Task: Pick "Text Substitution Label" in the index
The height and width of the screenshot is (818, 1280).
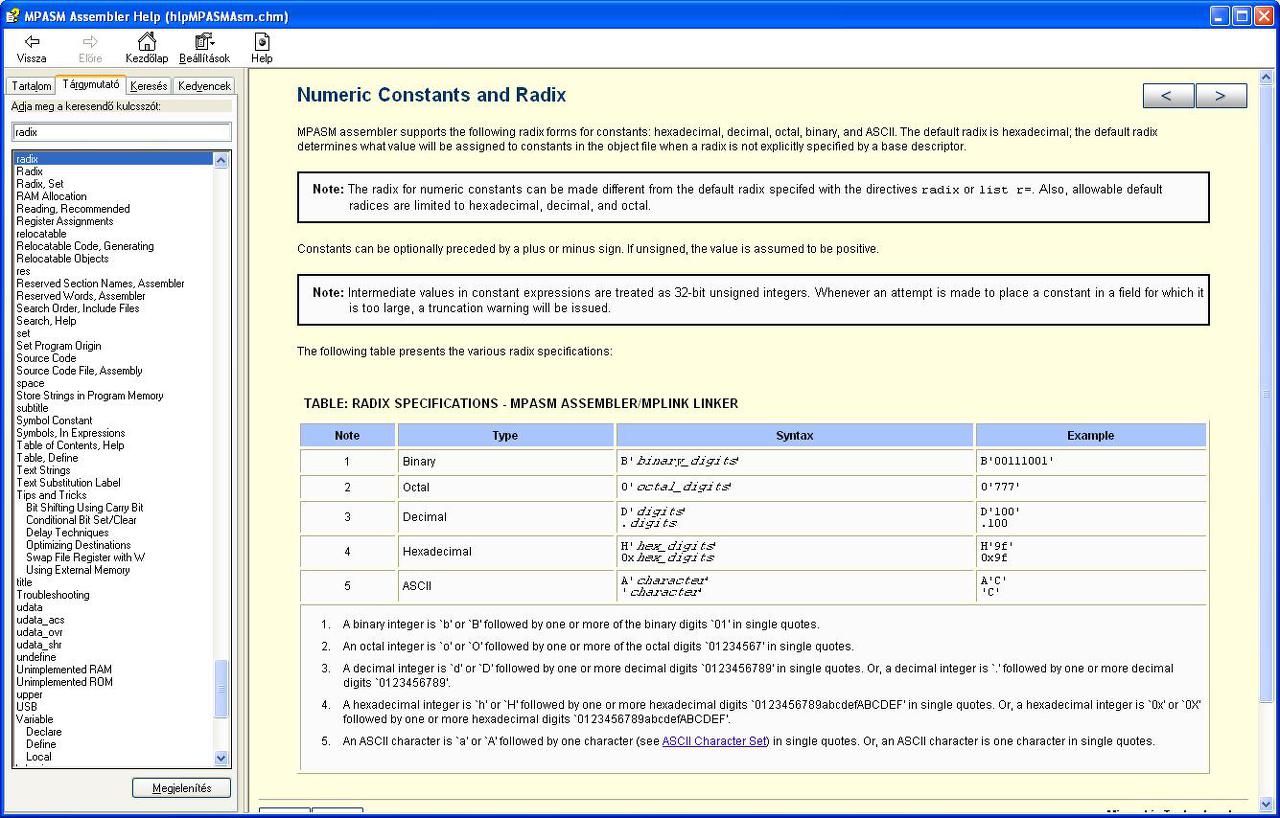Action: (x=68, y=482)
